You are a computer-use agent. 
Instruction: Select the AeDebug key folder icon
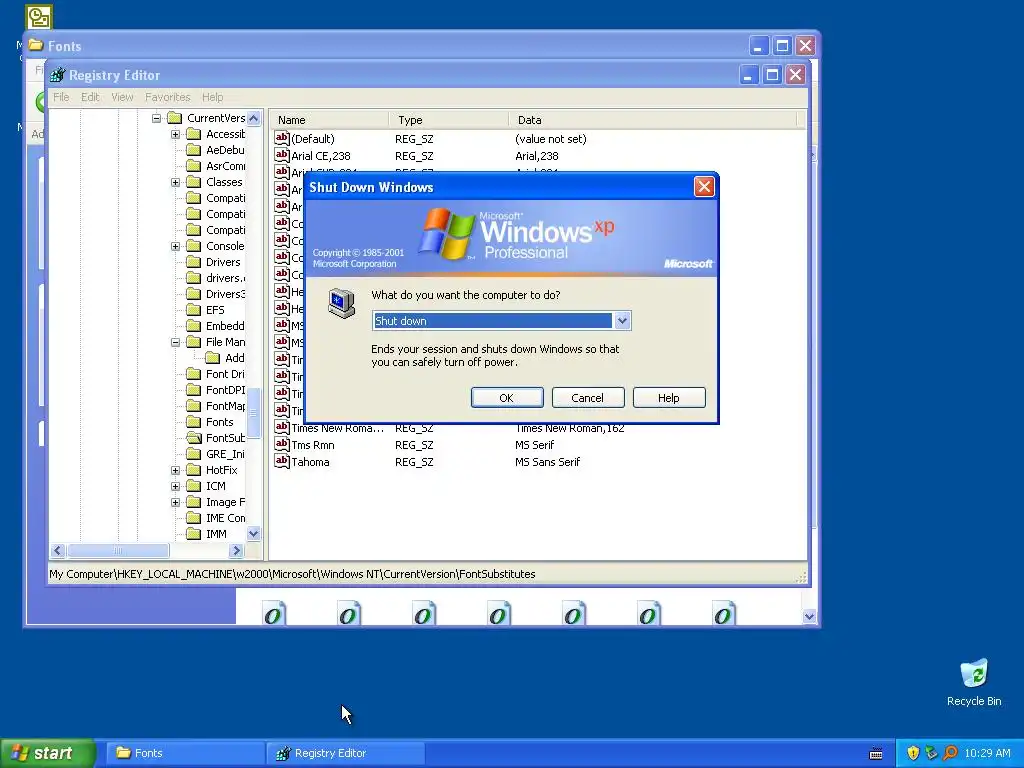point(193,150)
